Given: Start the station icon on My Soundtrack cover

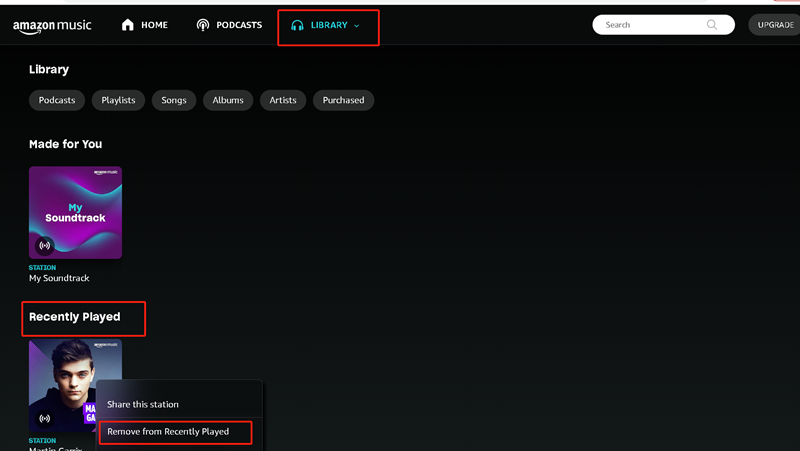Looking at the screenshot, I should (x=44, y=245).
